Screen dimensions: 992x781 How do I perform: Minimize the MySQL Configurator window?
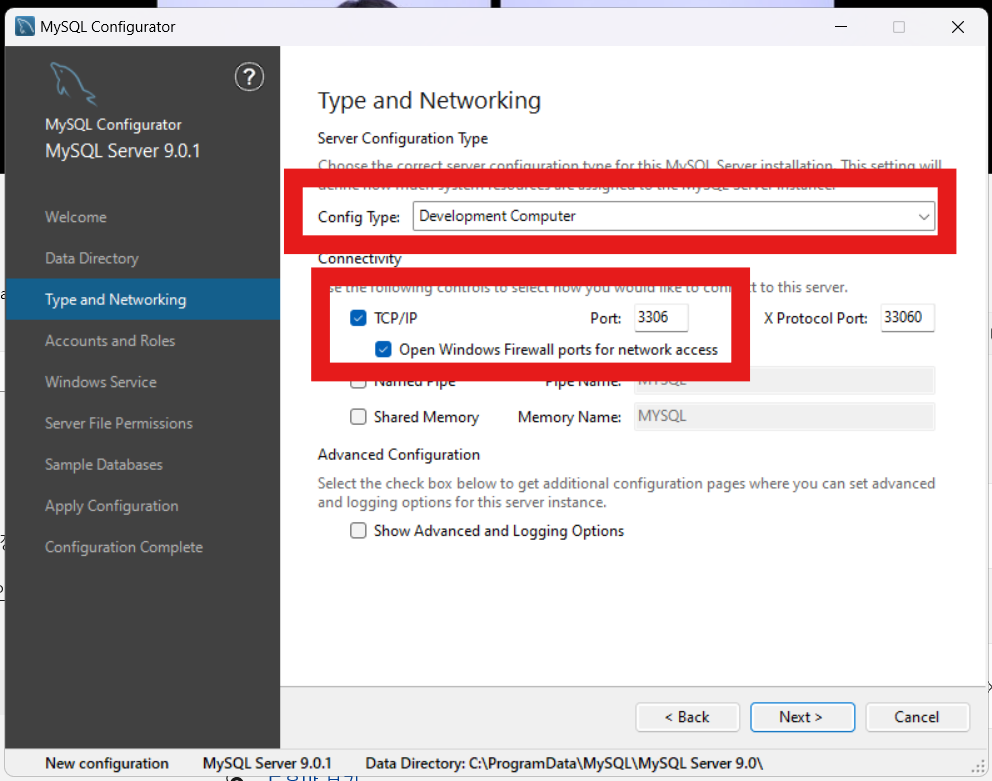841,27
